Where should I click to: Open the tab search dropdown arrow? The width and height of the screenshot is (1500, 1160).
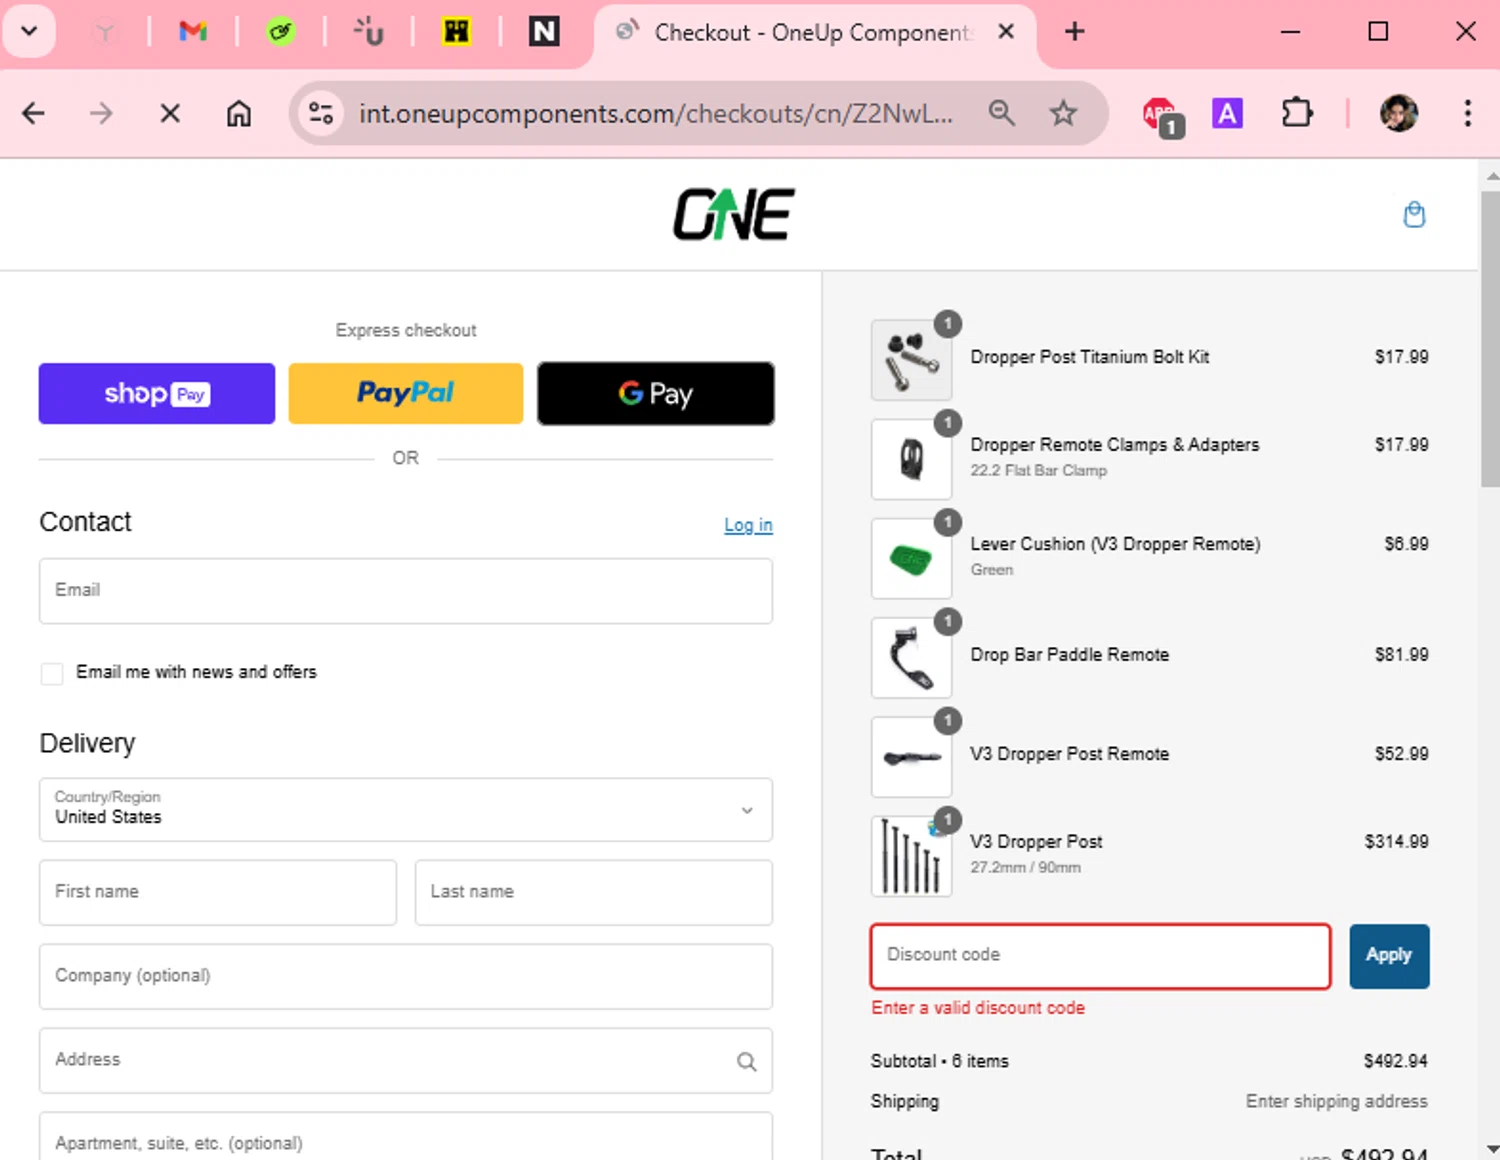(29, 31)
